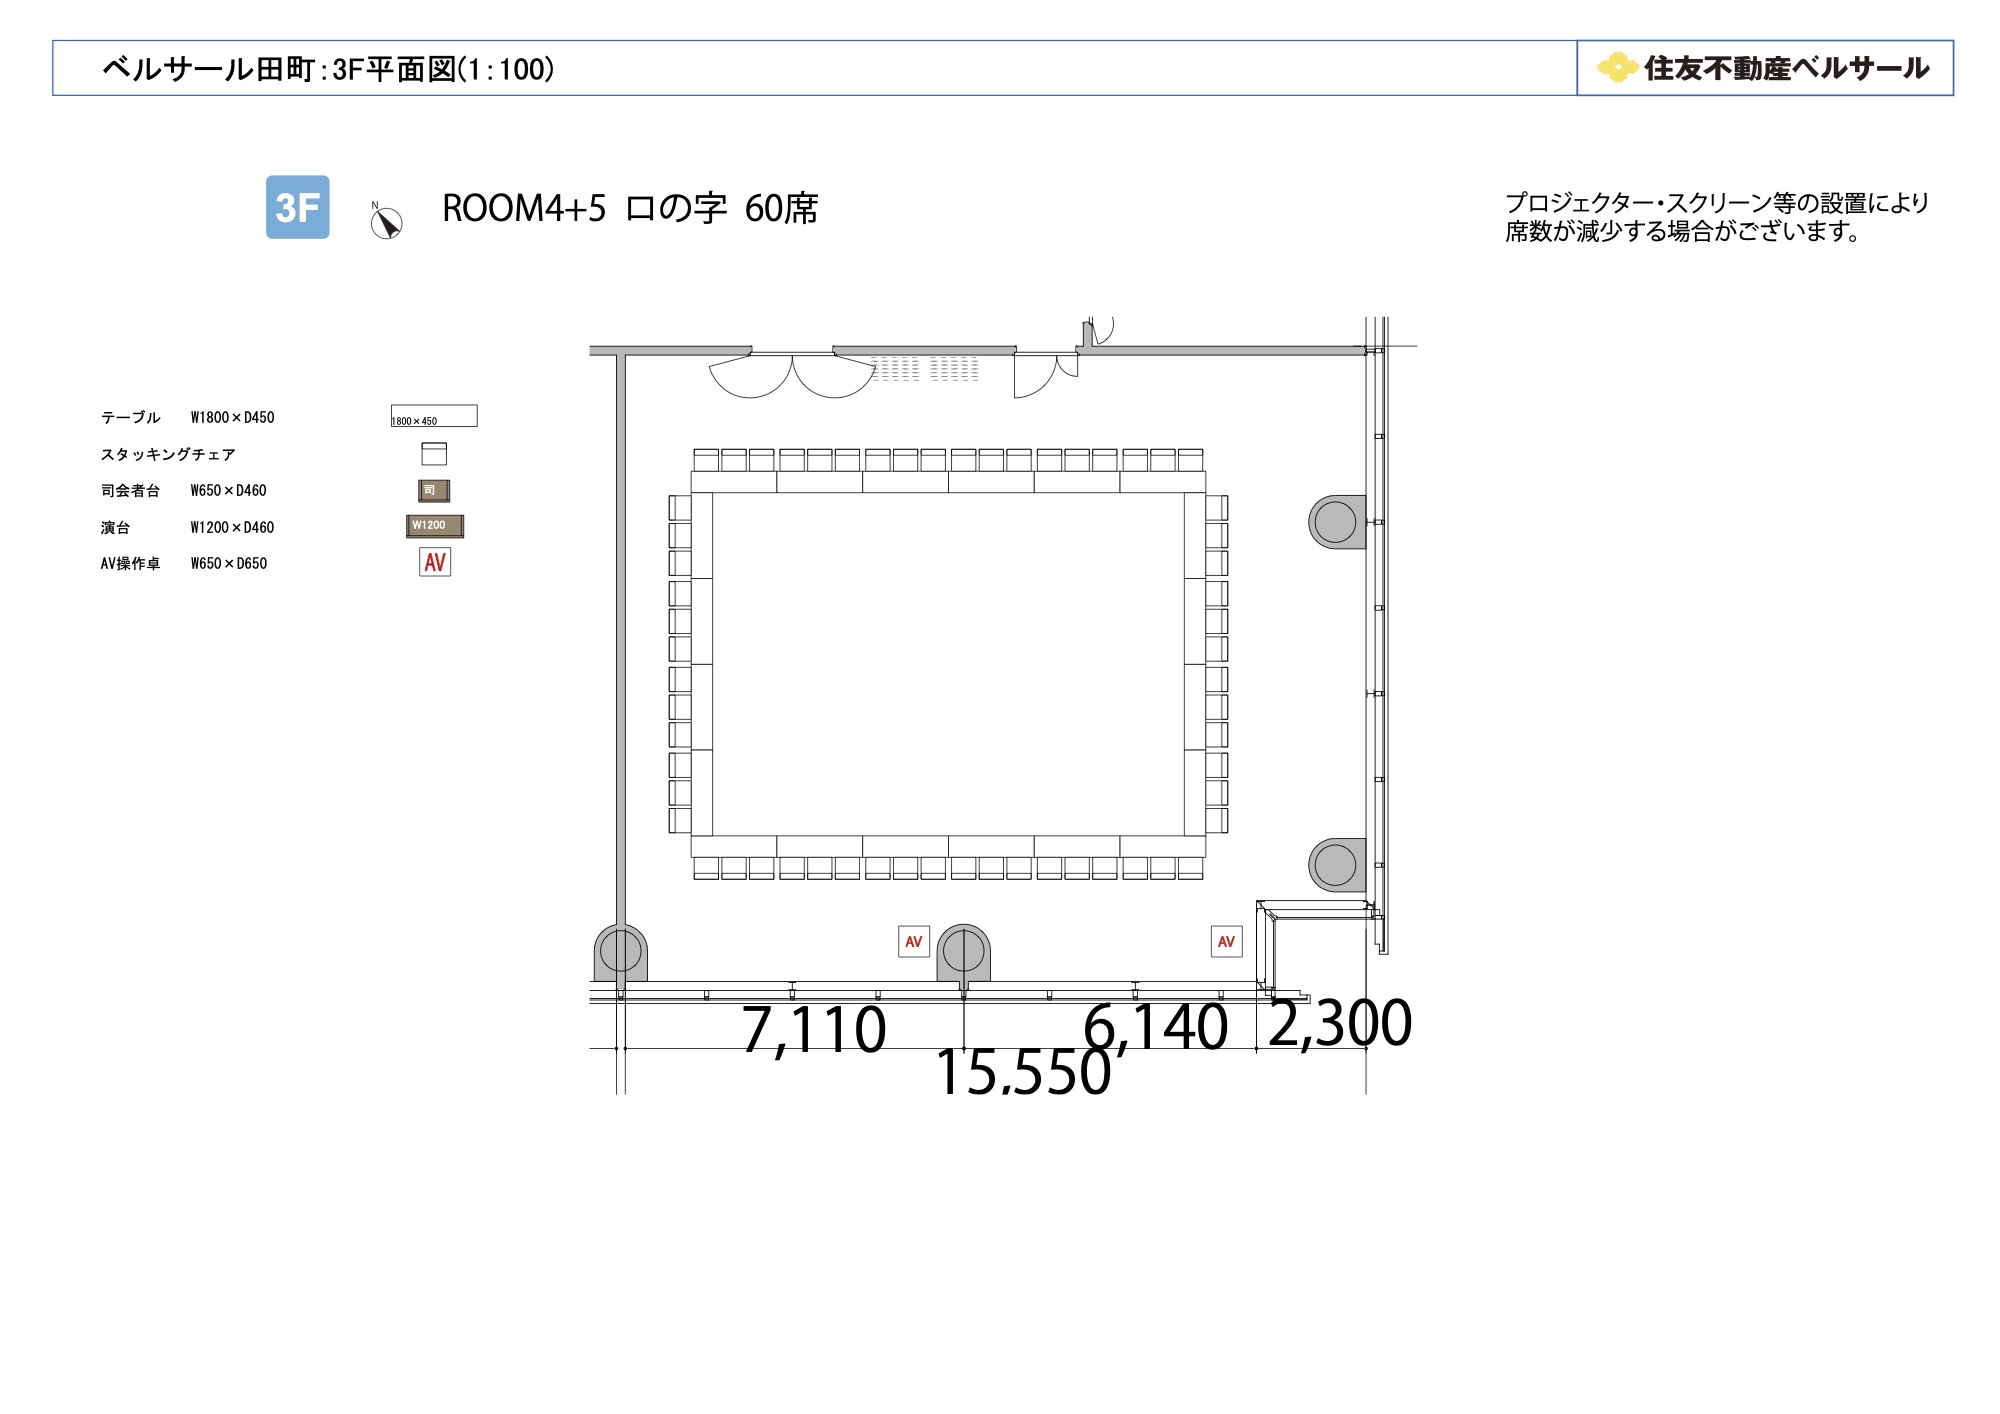Click the スタッキングチェア legend label

[x=168, y=454]
